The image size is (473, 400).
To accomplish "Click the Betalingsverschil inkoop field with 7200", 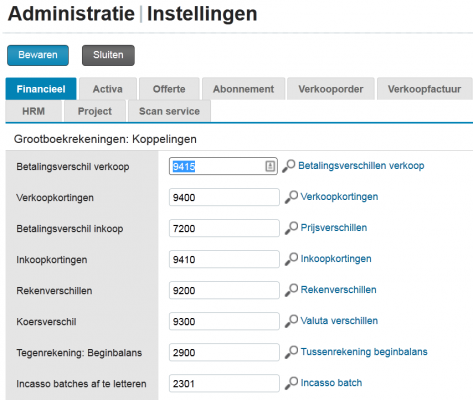I will pyautogui.click(x=224, y=228).
